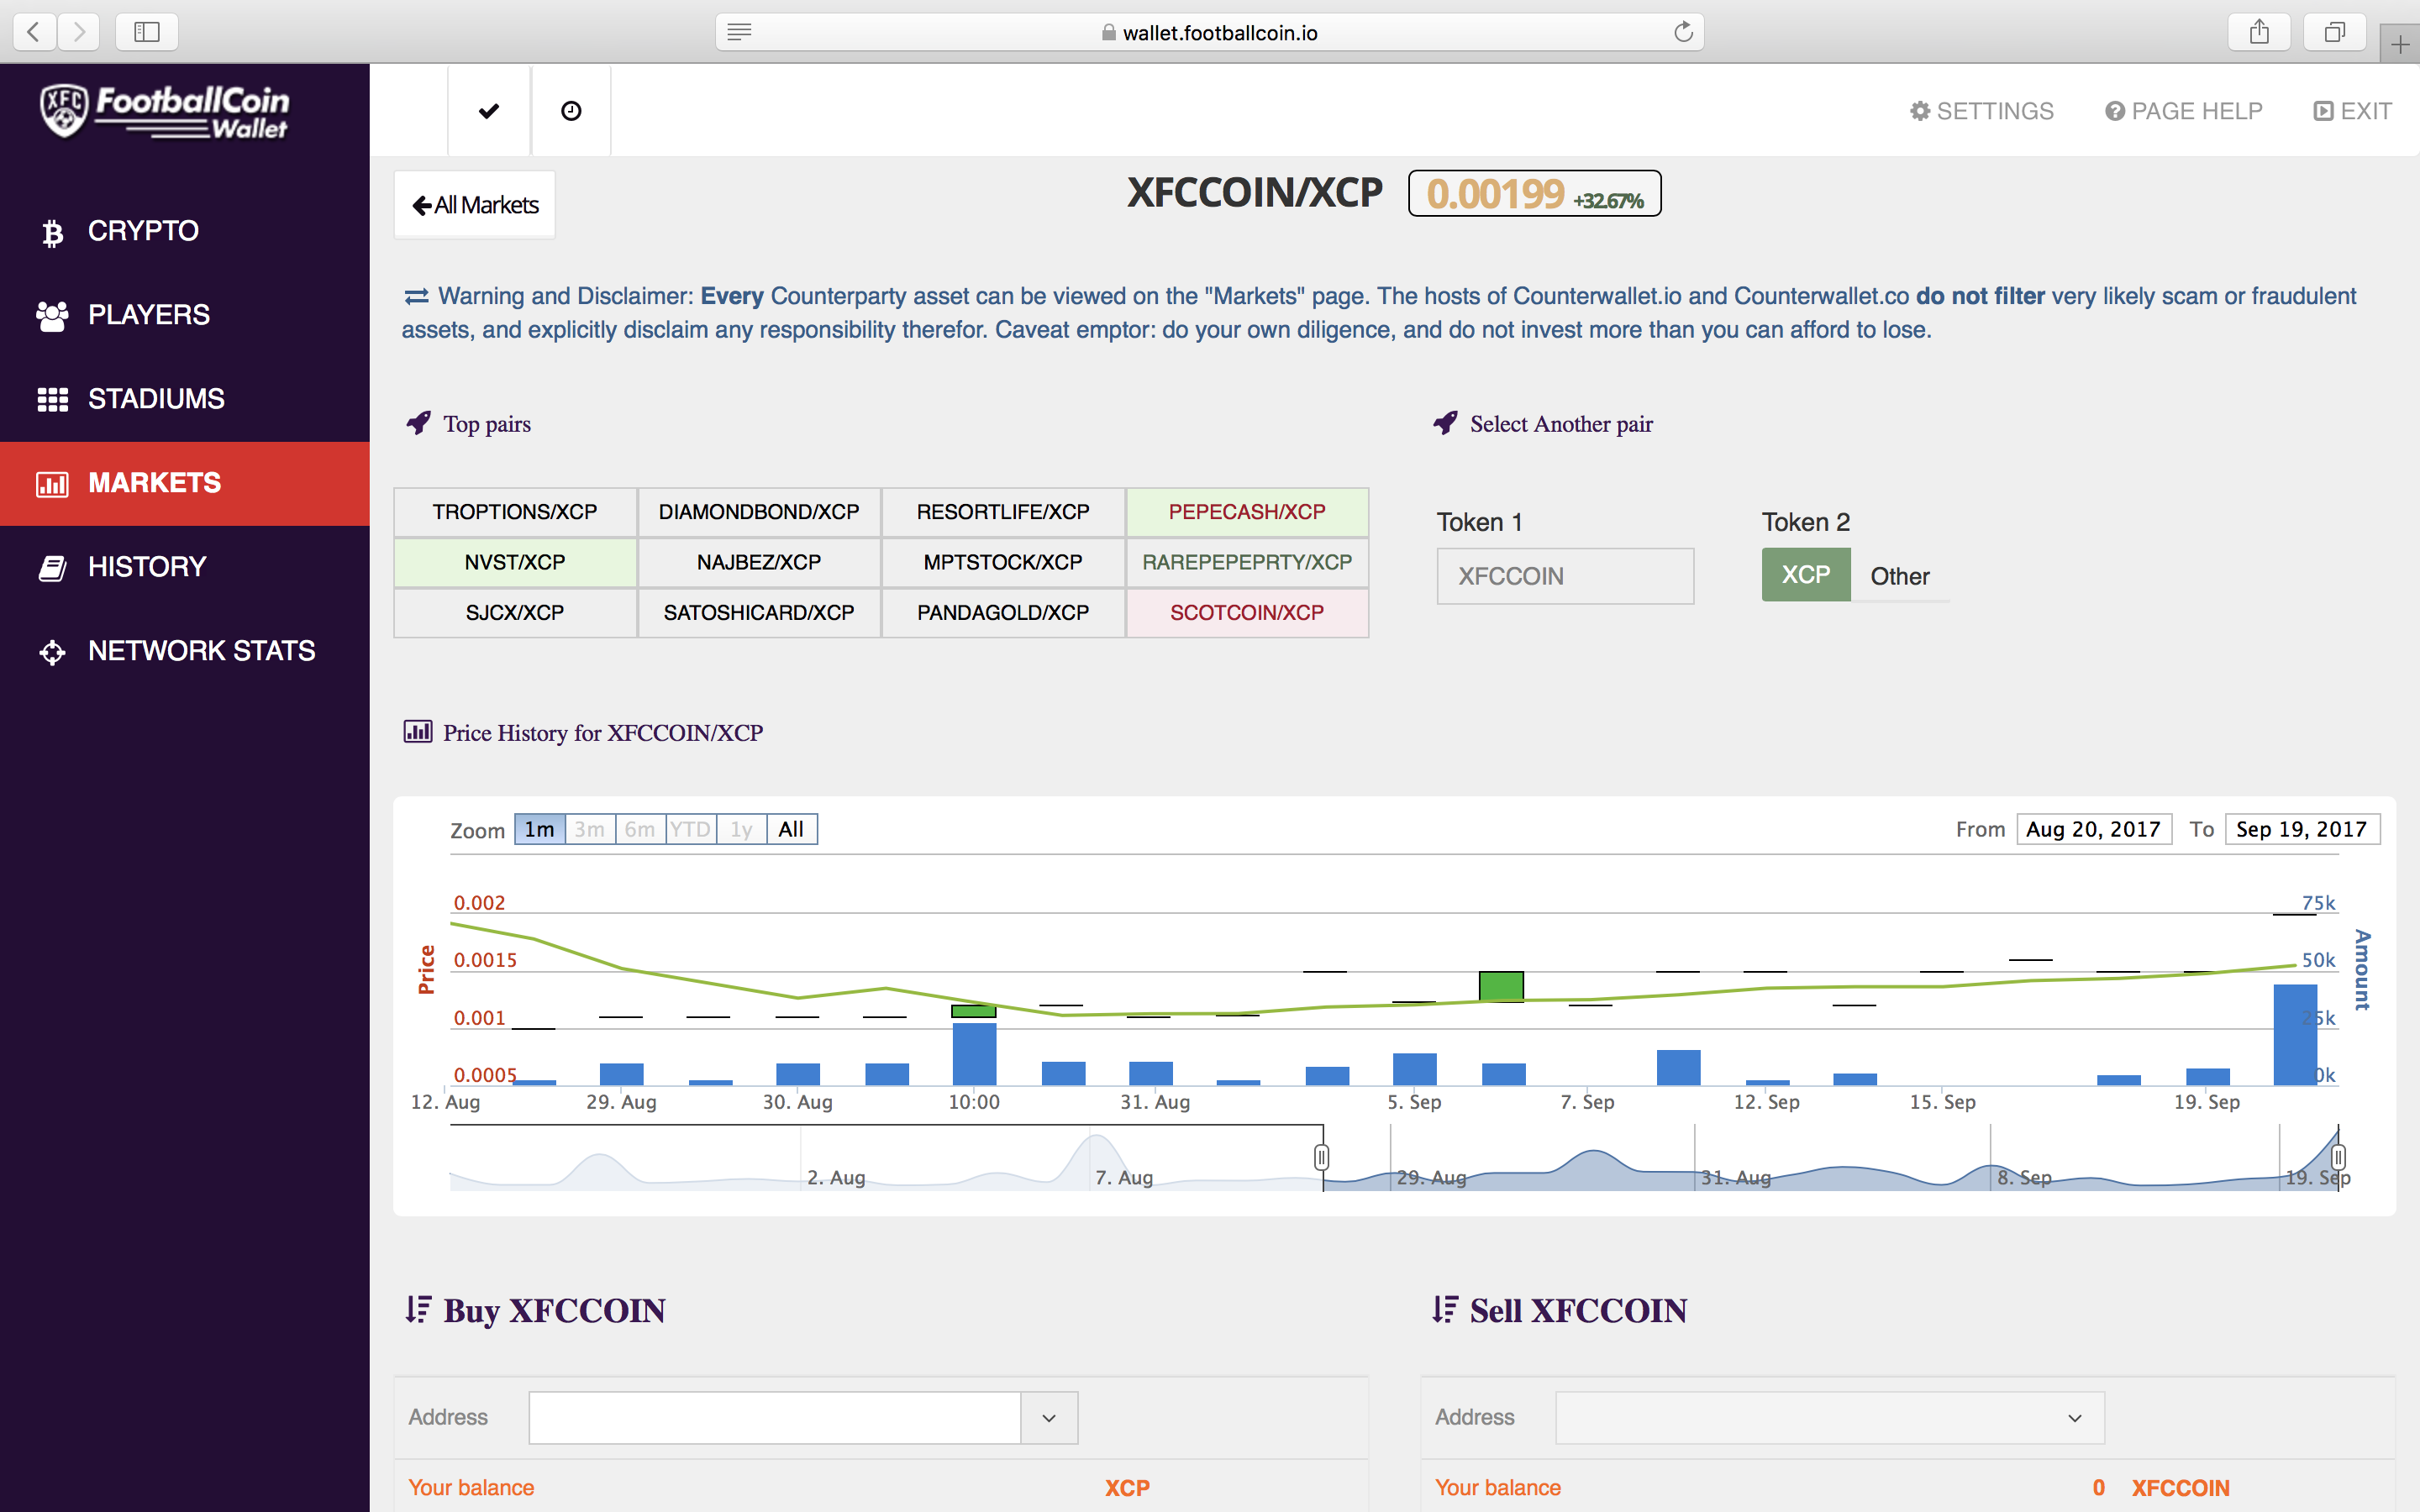Screen dimensions: 2420x1512
Task: Click the Safari address bar URL
Action: [x=1220, y=32]
